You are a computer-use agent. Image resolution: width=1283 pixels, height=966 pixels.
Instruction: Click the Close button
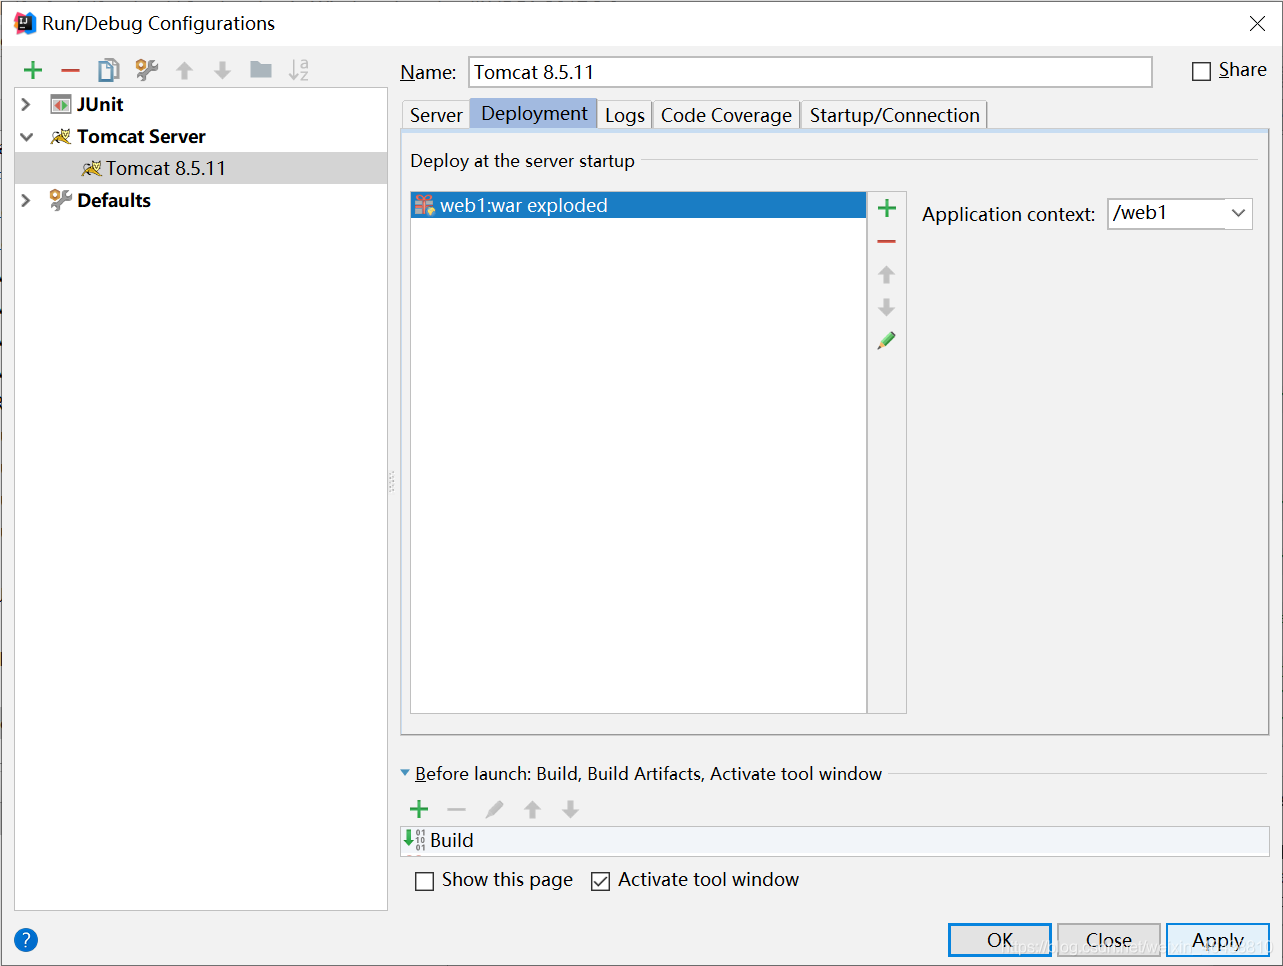tap(1109, 940)
